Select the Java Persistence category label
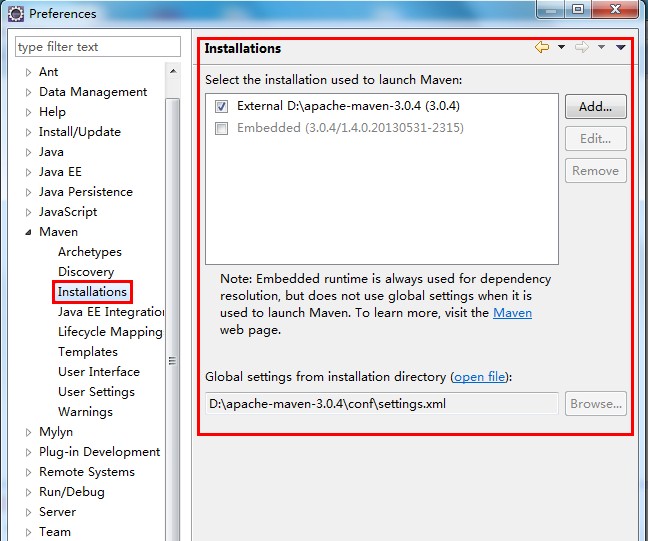Image resolution: width=648 pixels, height=541 pixels. tap(86, 192)
